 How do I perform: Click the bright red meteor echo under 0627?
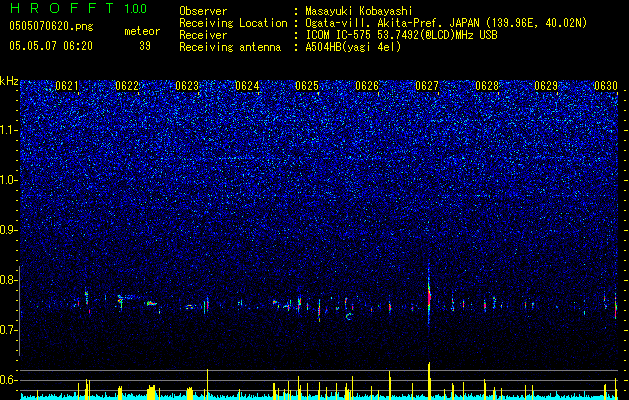pyautogui.click(x=429, y=297)
